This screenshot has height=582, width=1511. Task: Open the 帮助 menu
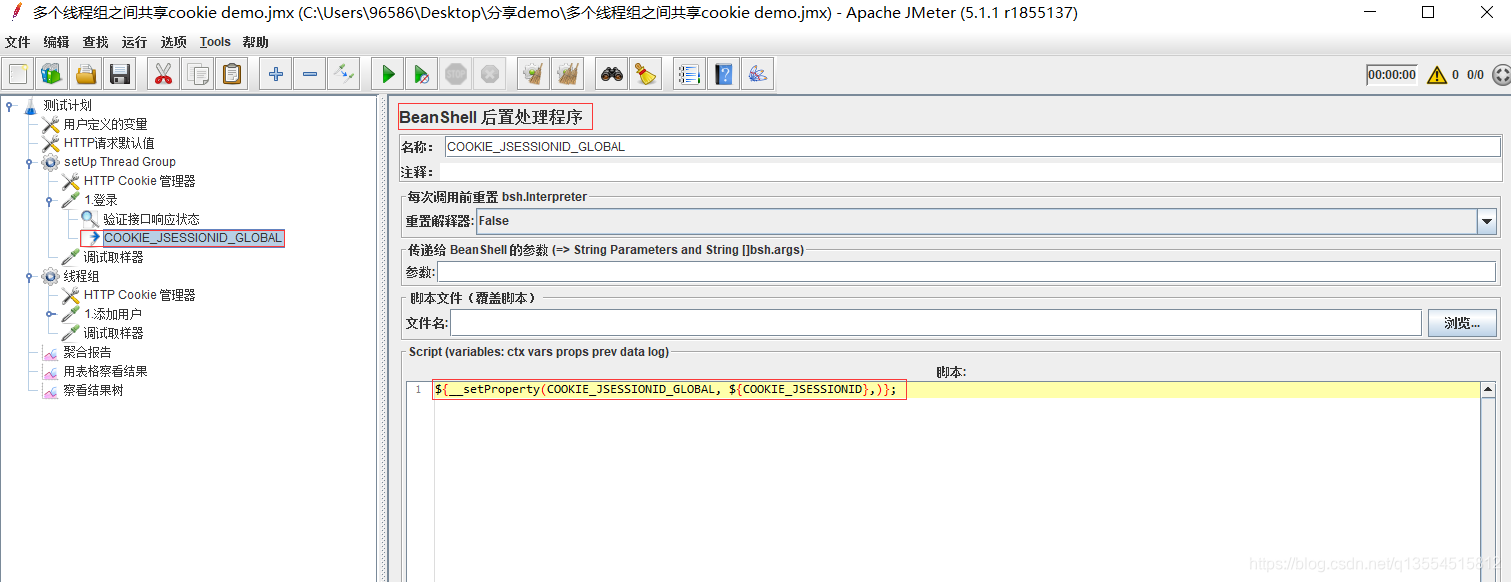255,42
